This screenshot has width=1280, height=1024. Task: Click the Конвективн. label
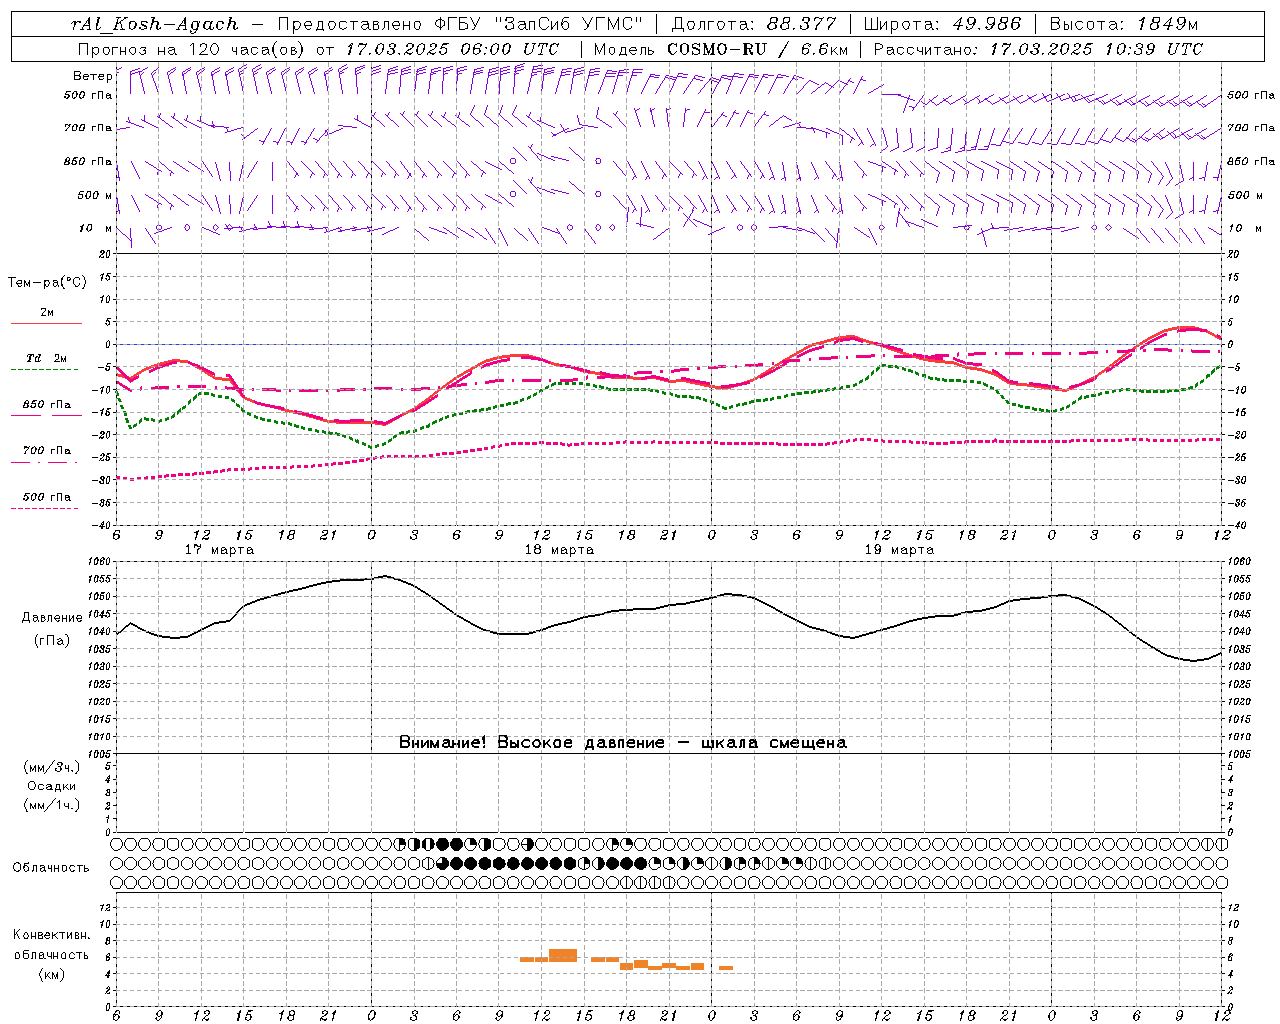tap(52, 935)
